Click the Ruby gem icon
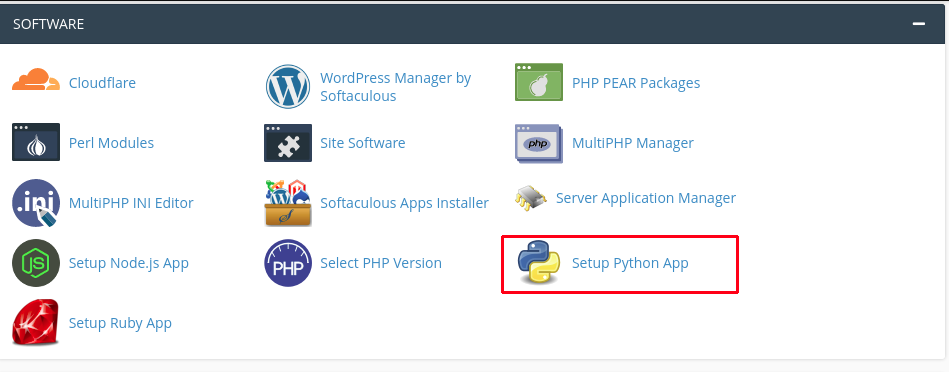Viewport: 949px width, 372px height. 36,322
